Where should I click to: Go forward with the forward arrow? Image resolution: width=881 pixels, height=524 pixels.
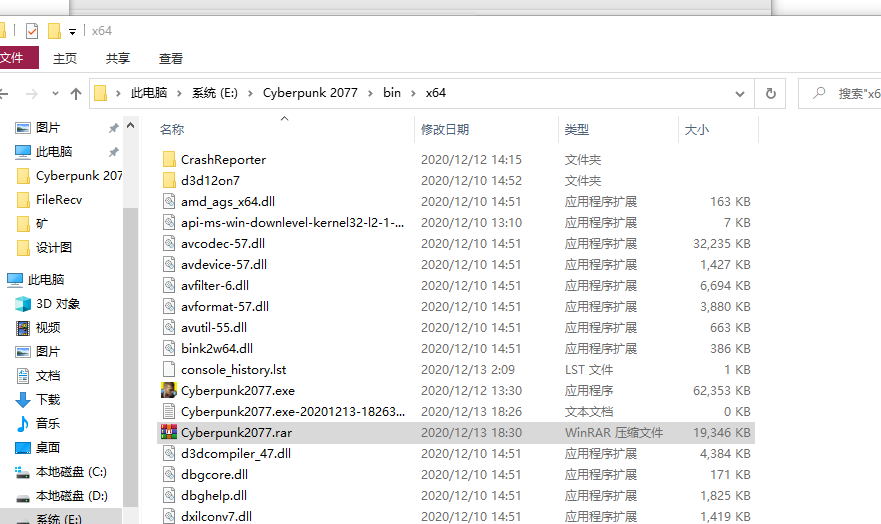point(32,94)
